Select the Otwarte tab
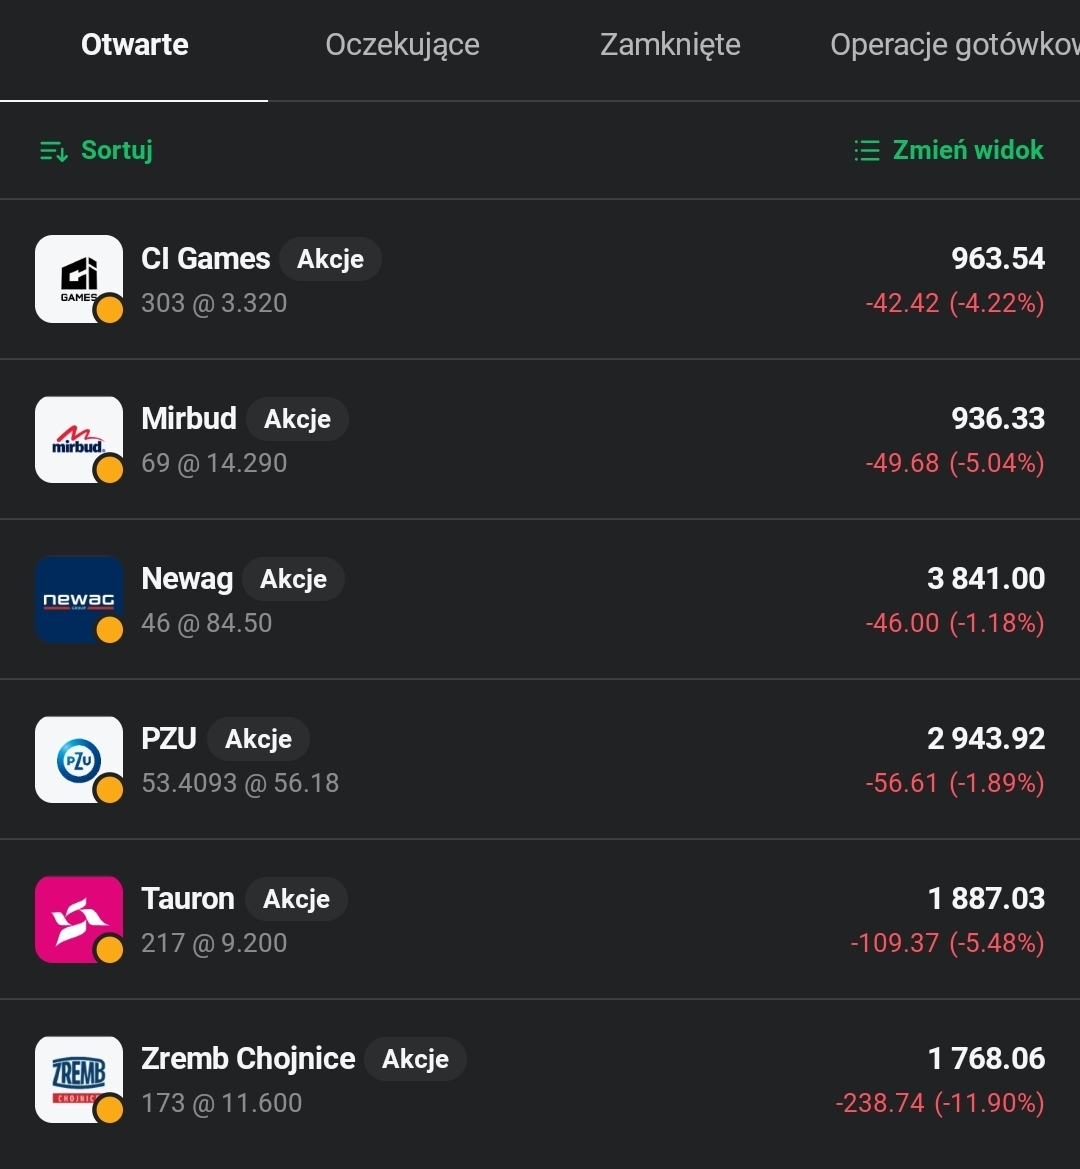This screenshot has height=1169, width=1080. point(134,45)
